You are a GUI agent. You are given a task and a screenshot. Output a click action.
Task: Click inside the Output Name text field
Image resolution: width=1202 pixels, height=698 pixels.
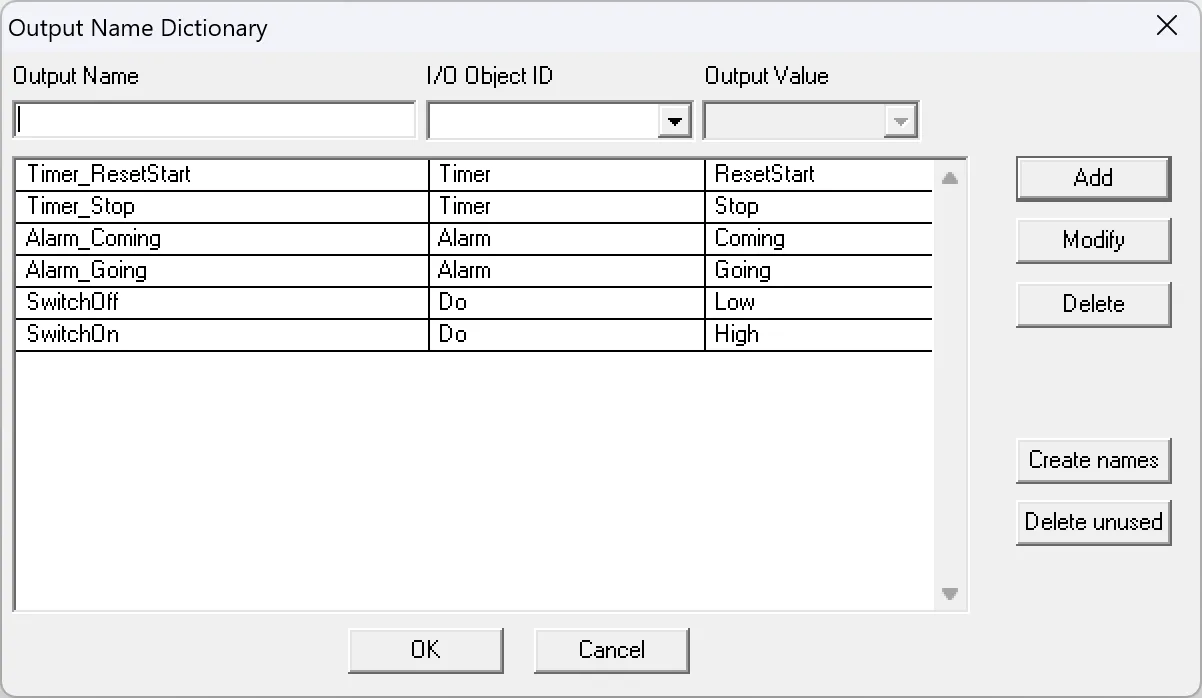(x=213, y=119)
